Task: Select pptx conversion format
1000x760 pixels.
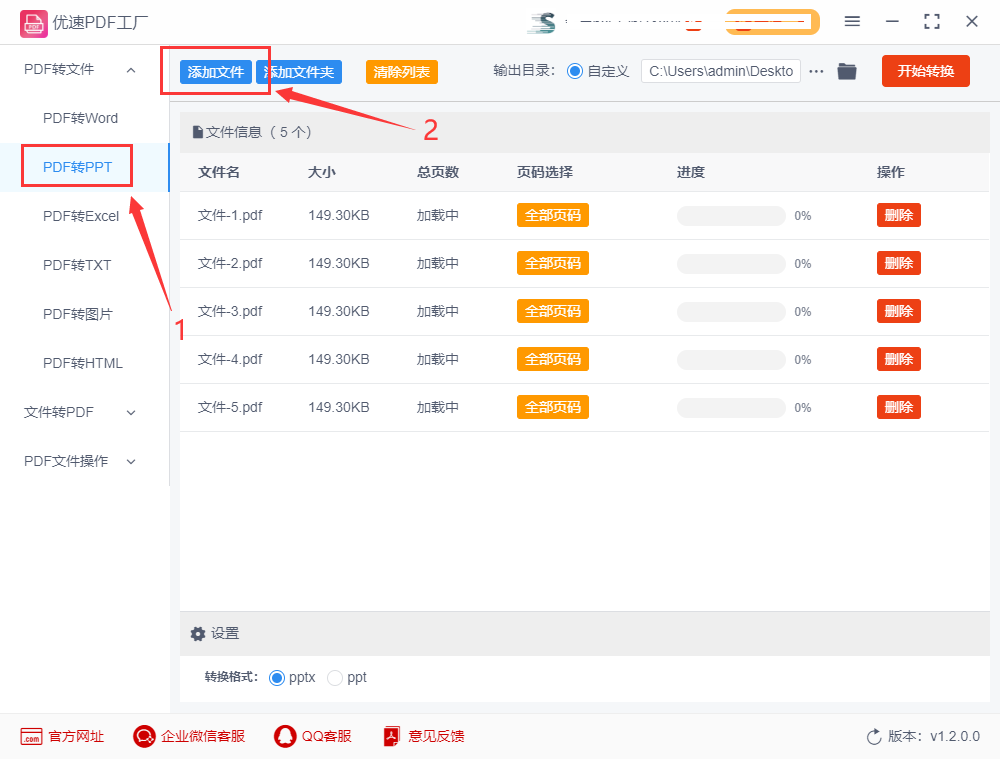Action: pyautogui.click(x=277, y=678)
